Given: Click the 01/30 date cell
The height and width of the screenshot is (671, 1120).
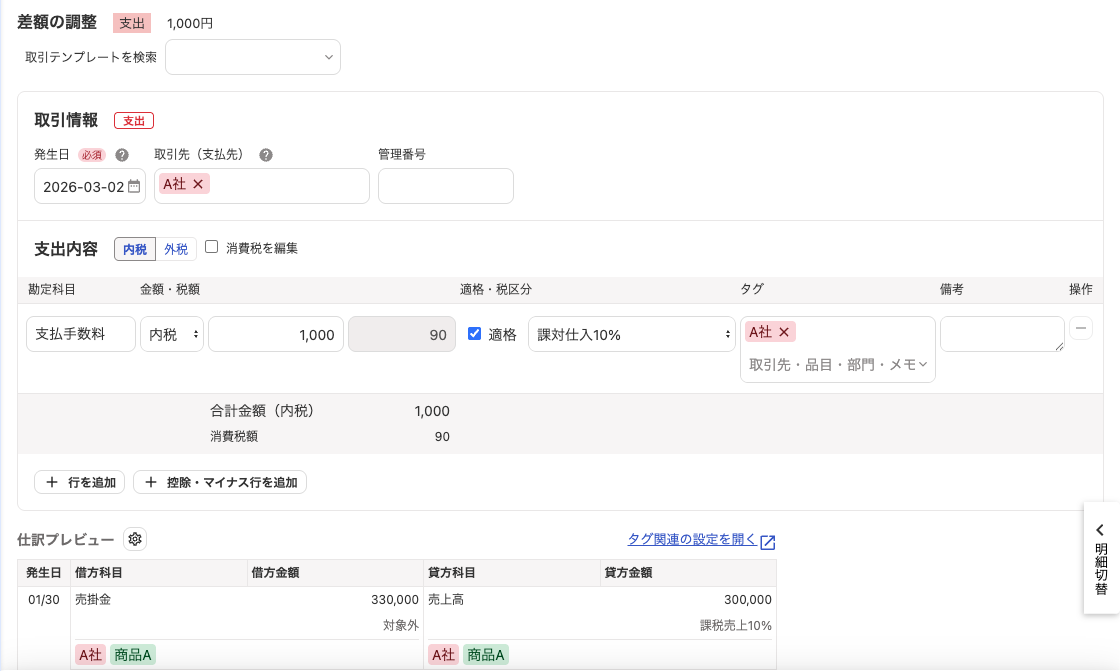Looking at the screenshot, I should (44, 600).
